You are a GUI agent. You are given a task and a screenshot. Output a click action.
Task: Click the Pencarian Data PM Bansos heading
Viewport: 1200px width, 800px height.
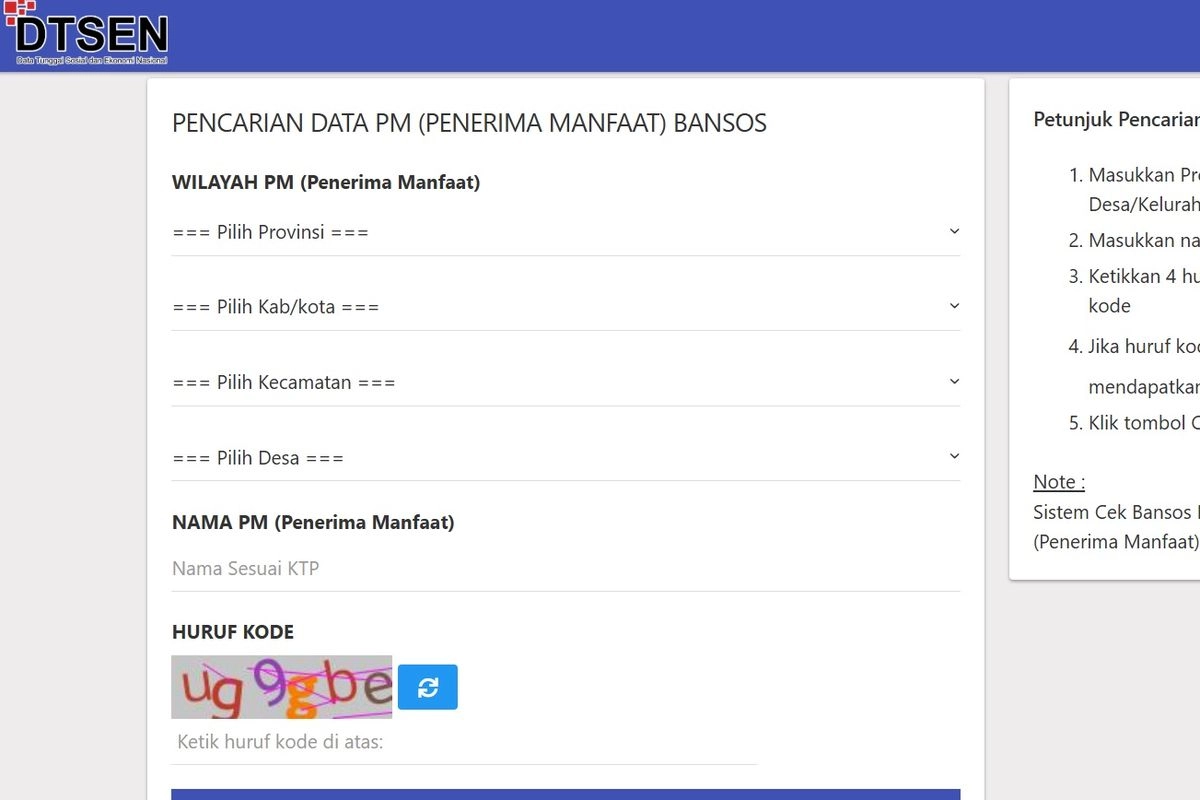[469, 123]
